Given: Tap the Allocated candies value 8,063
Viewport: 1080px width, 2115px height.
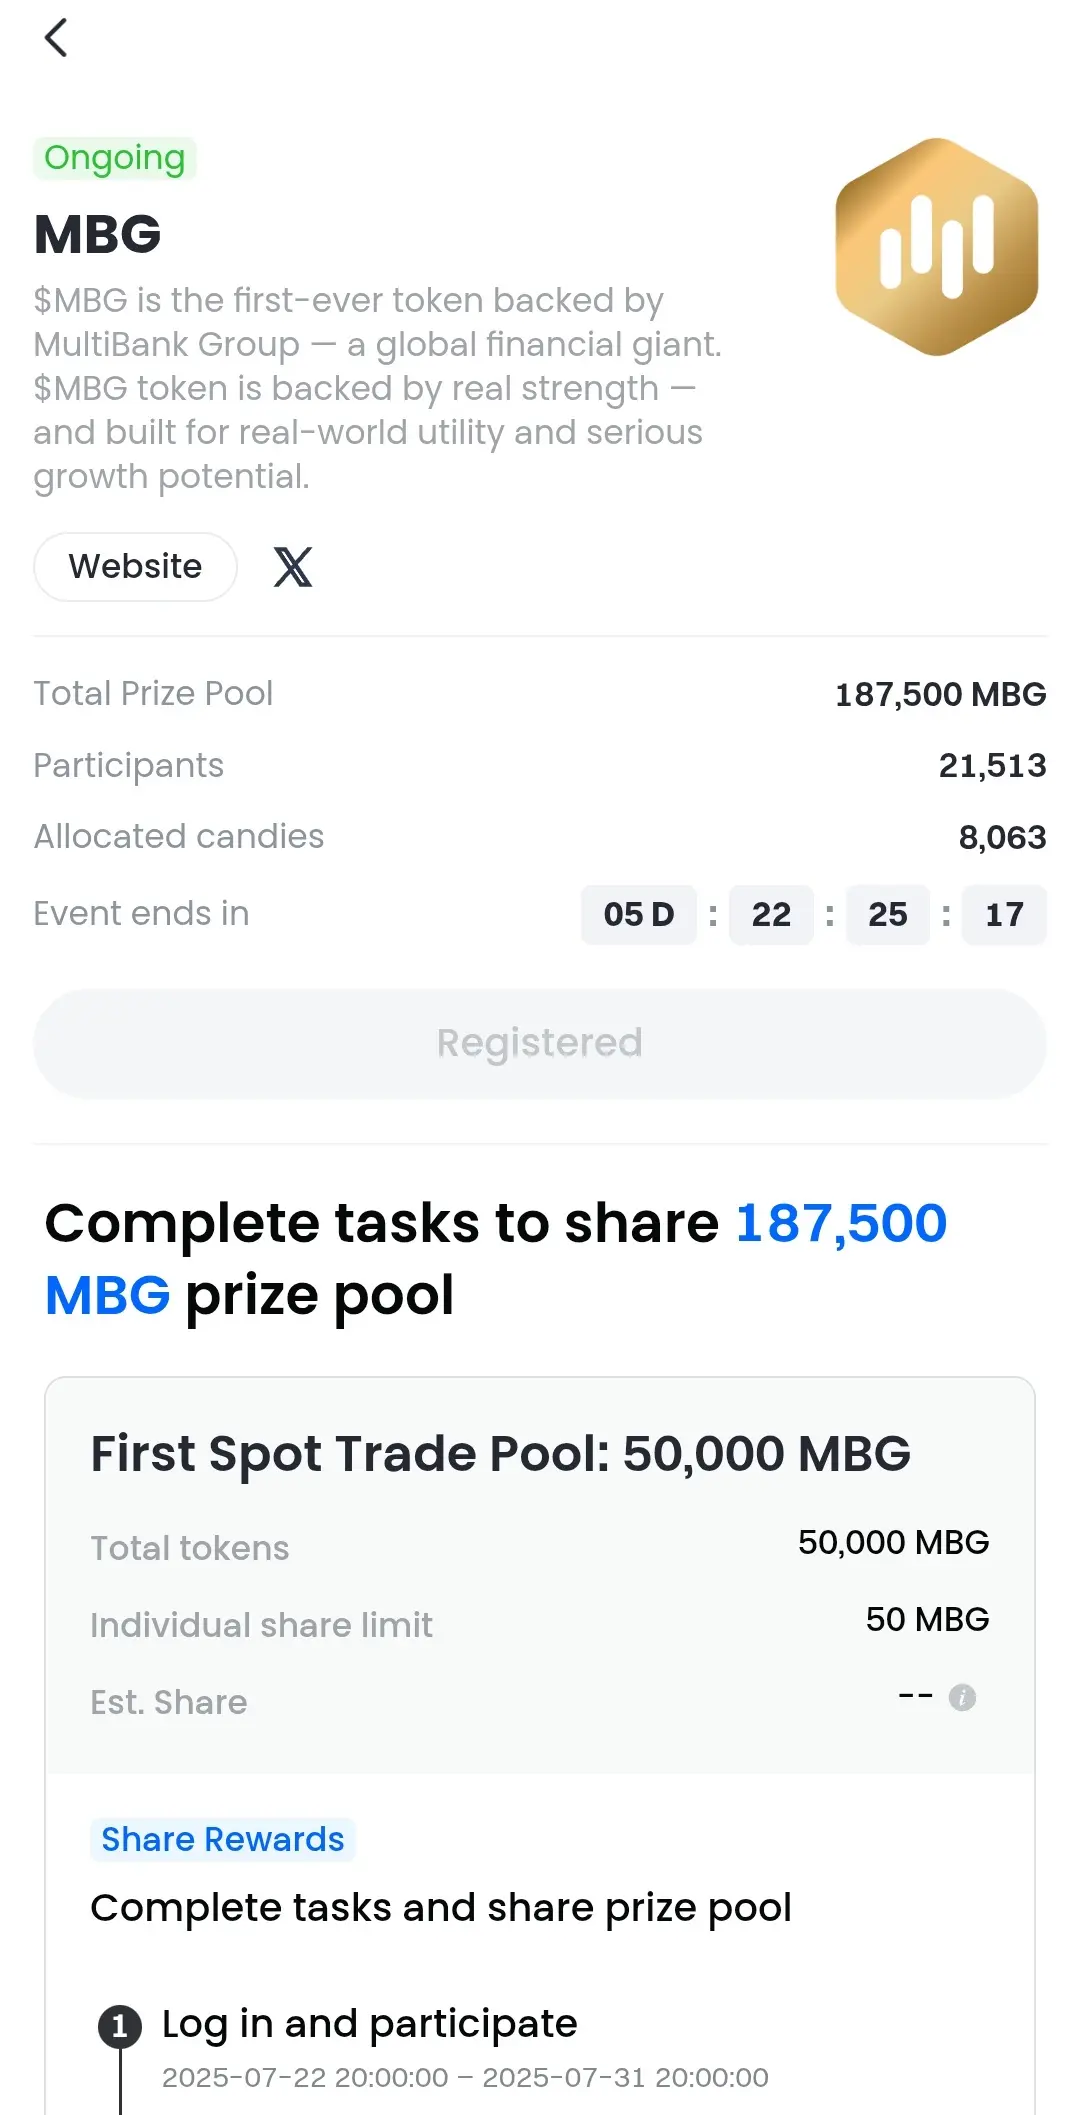Looking at the screenshot, I should [x=1002, y=837].
